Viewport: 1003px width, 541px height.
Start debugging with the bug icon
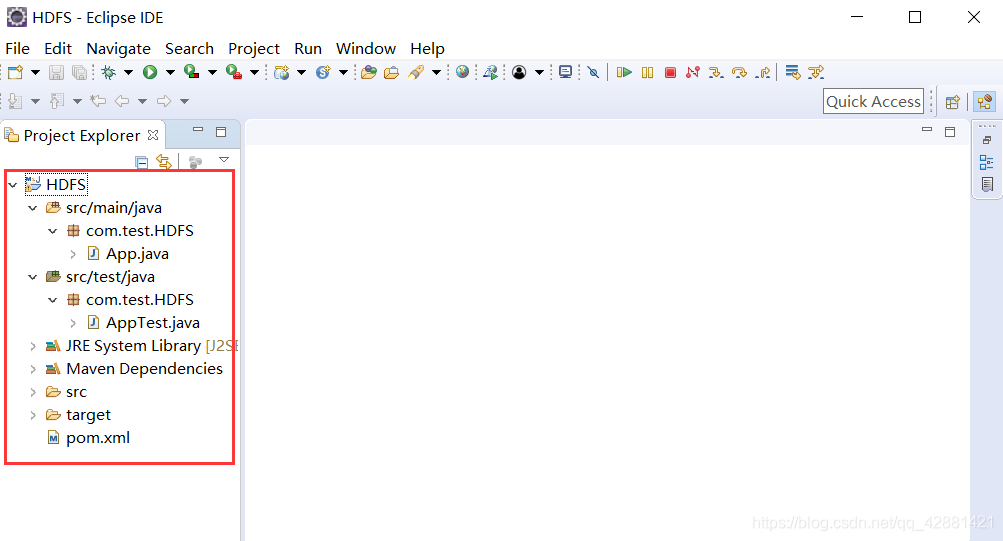tap(109, 72)
